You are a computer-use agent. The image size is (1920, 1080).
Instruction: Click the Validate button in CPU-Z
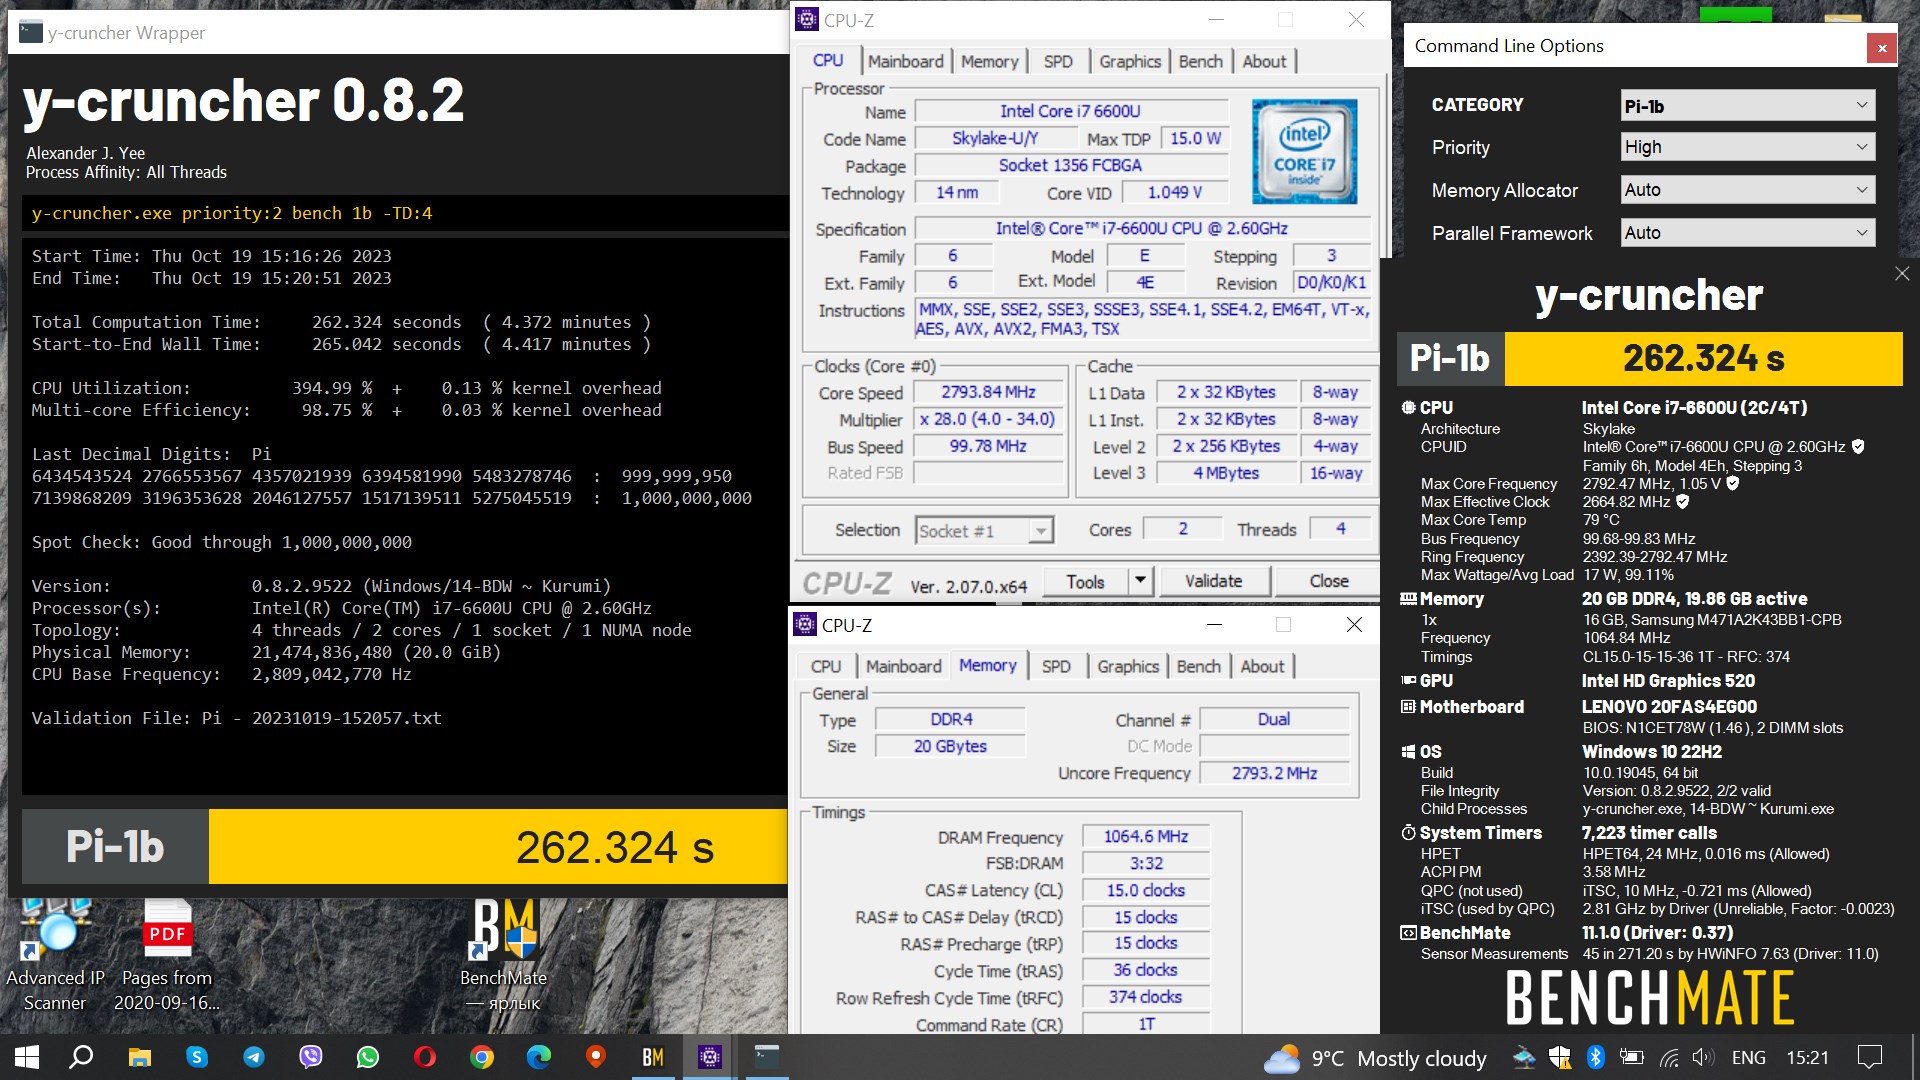pos(1214,581)
